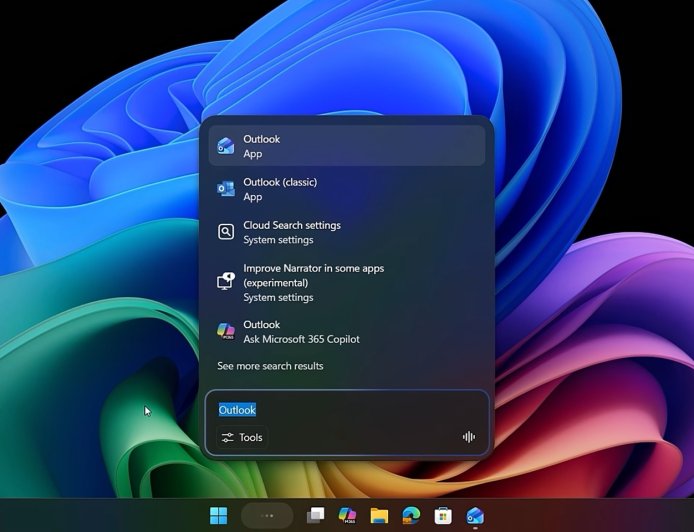Select 'Improve Narrator in some apps' result

[347, 282]
